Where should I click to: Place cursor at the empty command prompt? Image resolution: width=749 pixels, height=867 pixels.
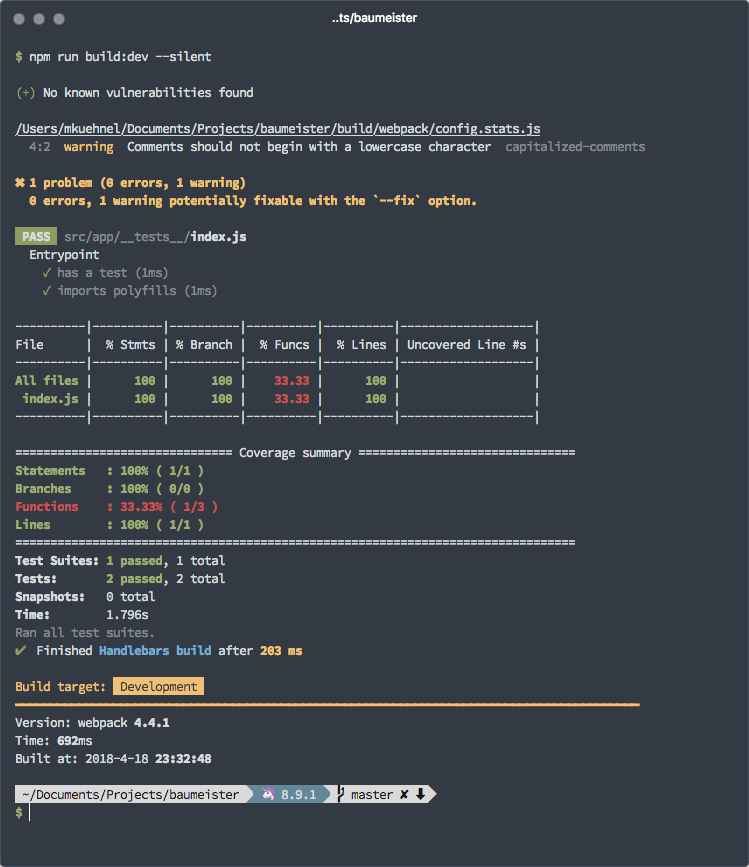click(32, 813)
